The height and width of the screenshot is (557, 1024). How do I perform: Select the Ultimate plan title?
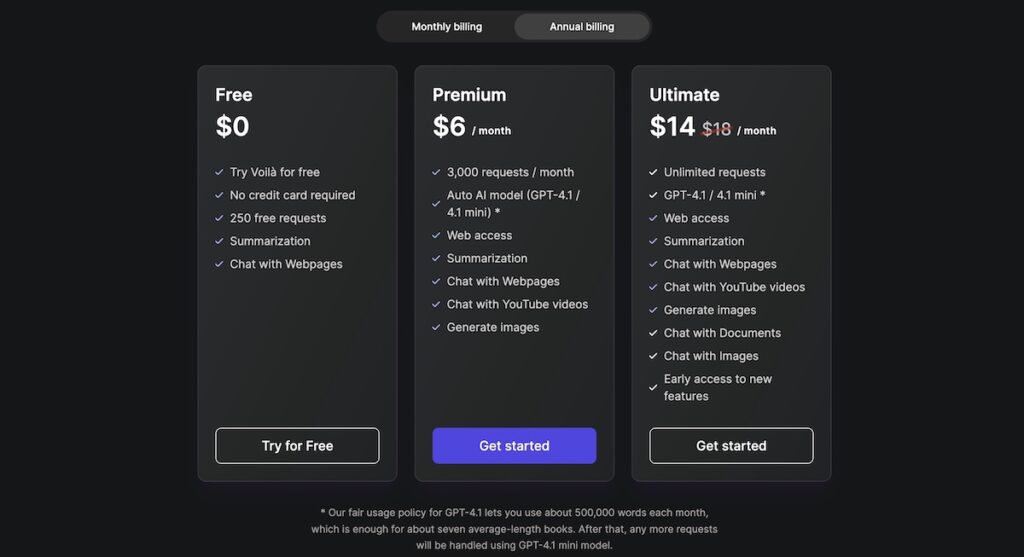[x=684, y=95]
